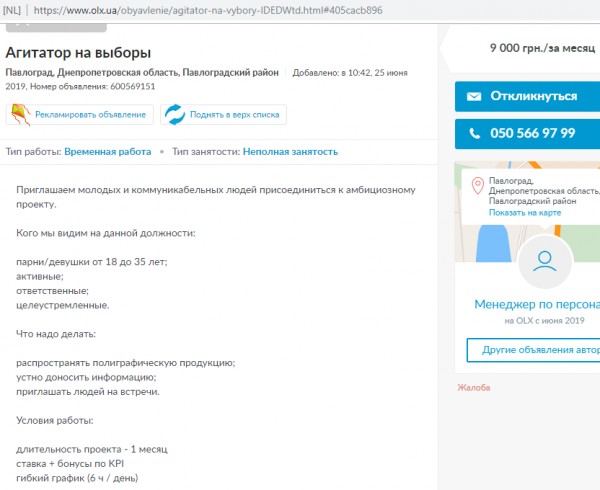
Task: Select Поднять в верх списка
Action: 235,115
